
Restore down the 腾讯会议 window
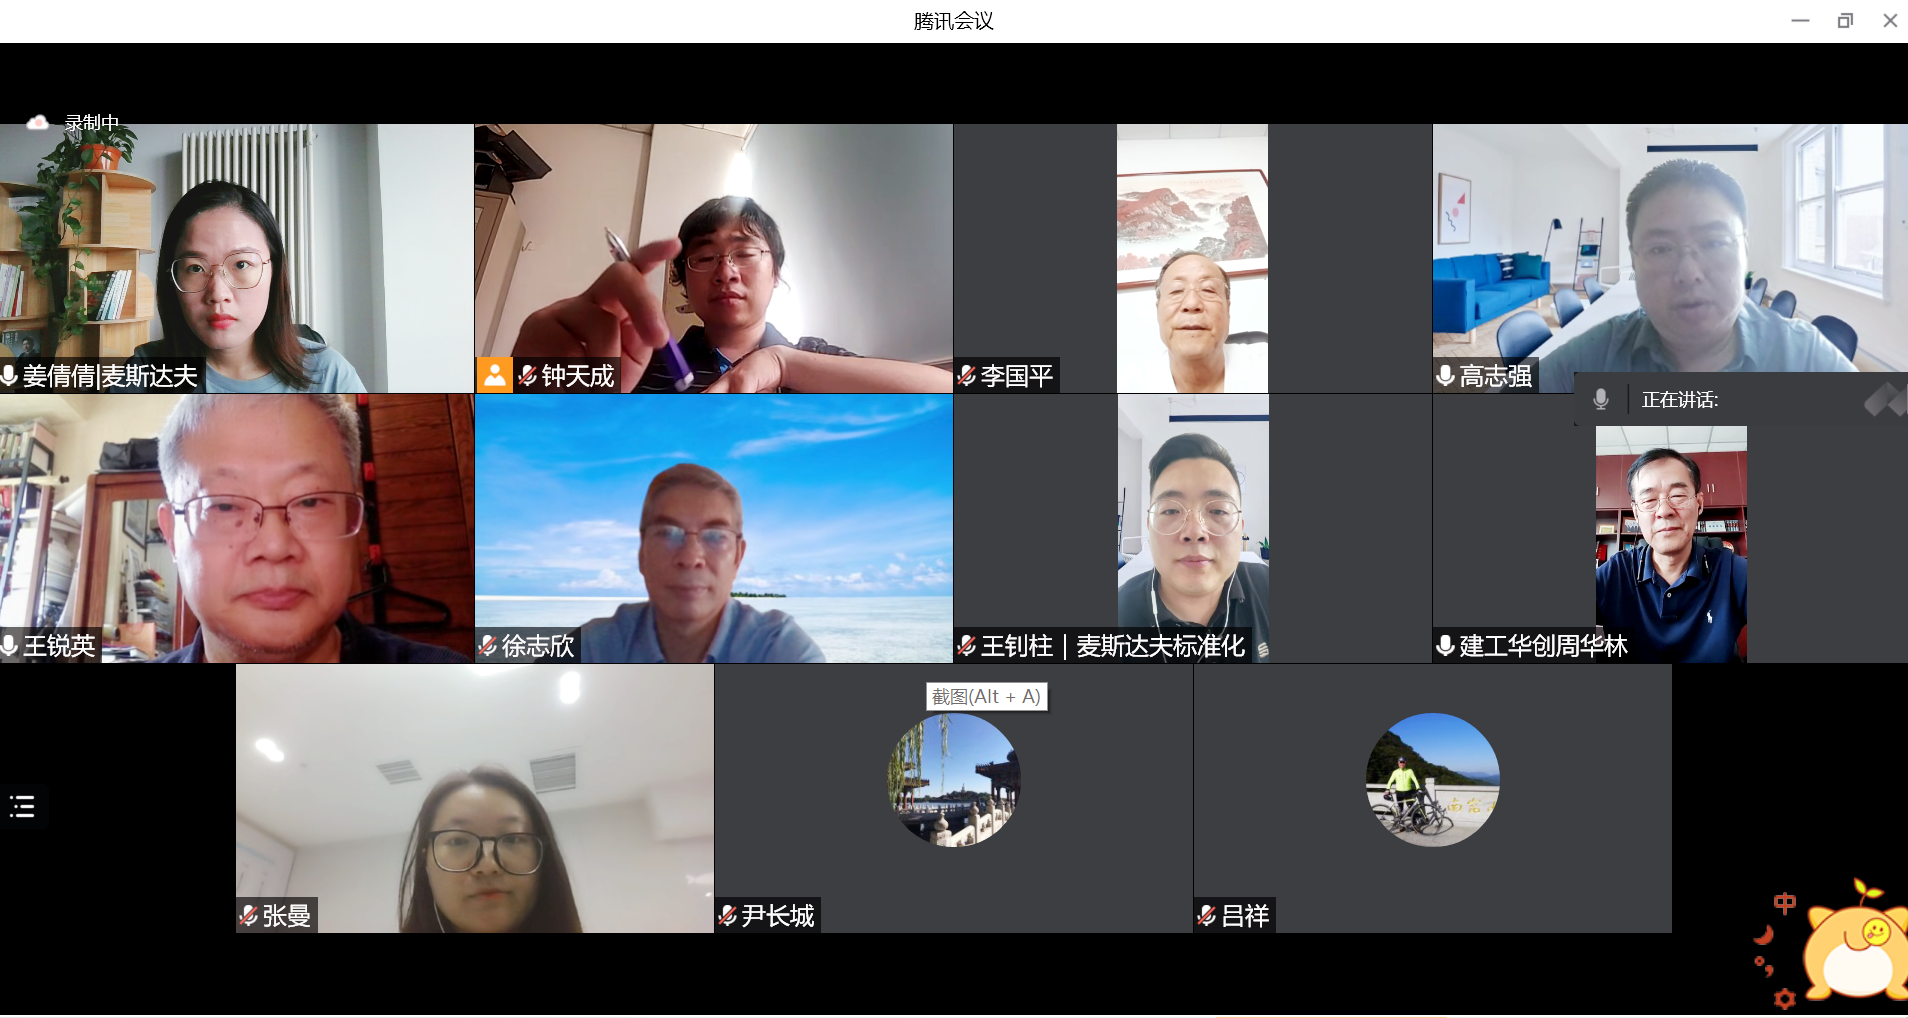[x=1845, y=21]
